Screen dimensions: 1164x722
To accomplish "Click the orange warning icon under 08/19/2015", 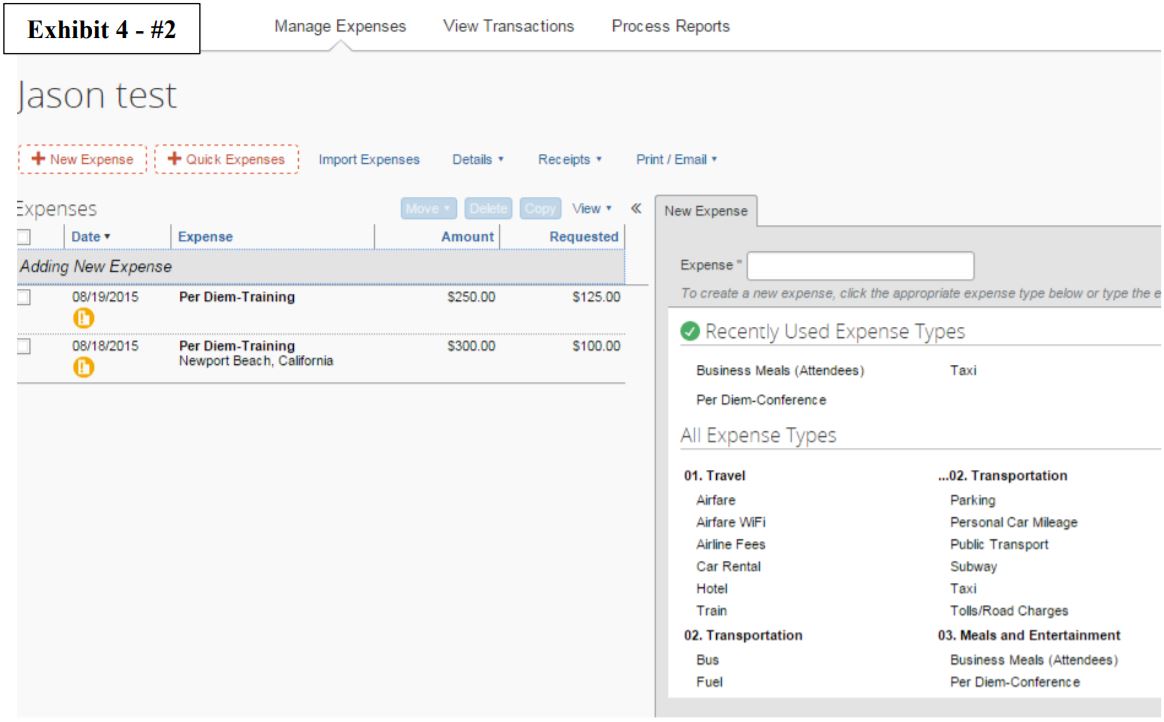I will 83,318.
